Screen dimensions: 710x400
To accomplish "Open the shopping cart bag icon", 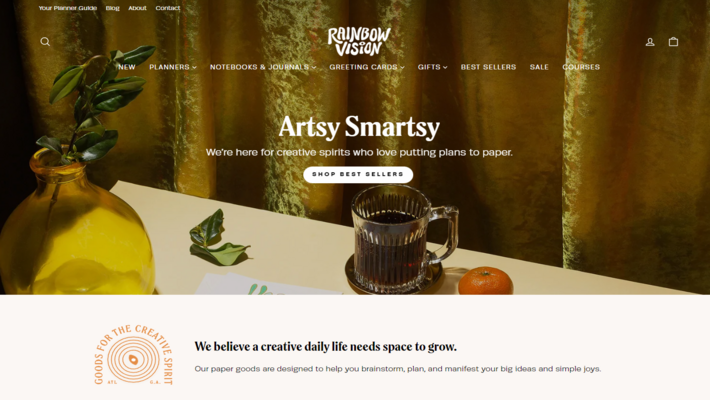I will coord(673,41).
